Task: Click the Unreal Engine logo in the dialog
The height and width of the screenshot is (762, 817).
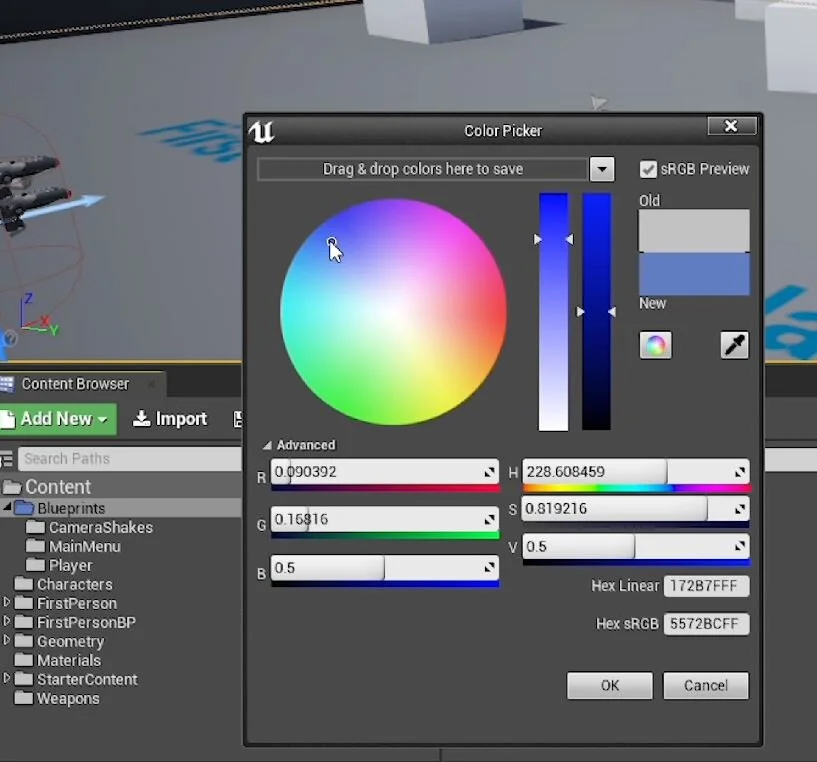Action: click(x=261, y=131)
